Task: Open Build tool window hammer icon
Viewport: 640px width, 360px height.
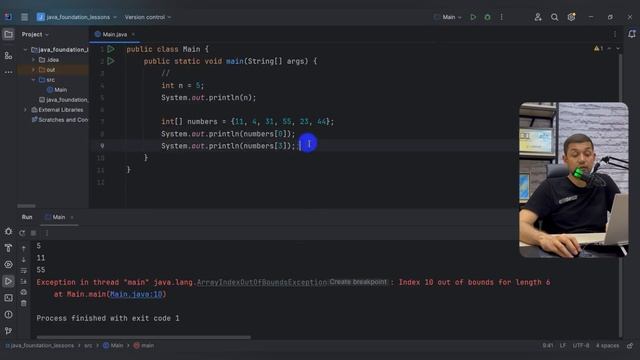Action: 8,248
